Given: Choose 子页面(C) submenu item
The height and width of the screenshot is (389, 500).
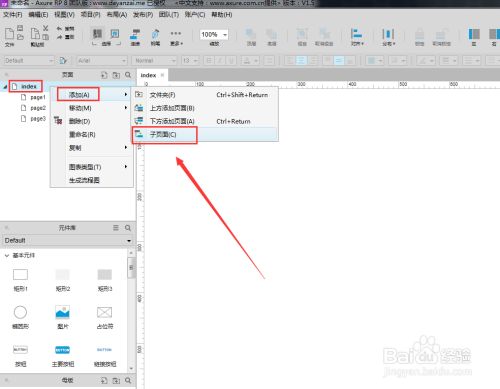Looking at the screenshot, I should (205, 134).
